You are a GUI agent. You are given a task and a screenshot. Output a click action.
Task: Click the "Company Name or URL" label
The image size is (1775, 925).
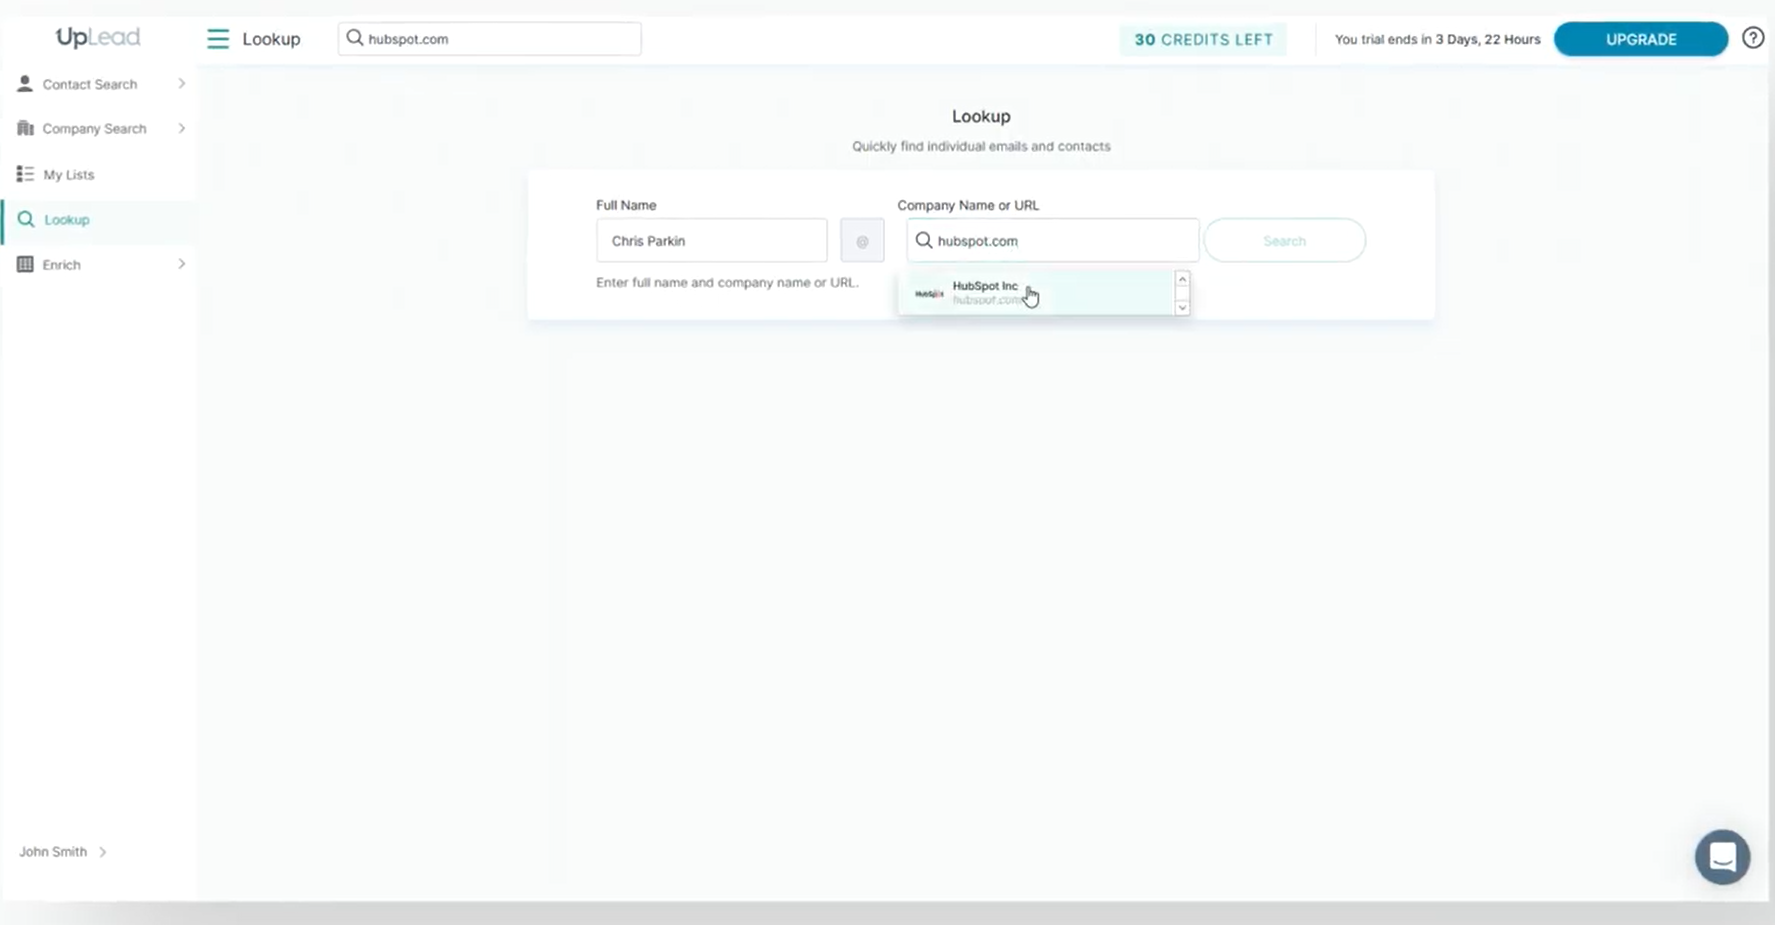(x=968, y=205)
